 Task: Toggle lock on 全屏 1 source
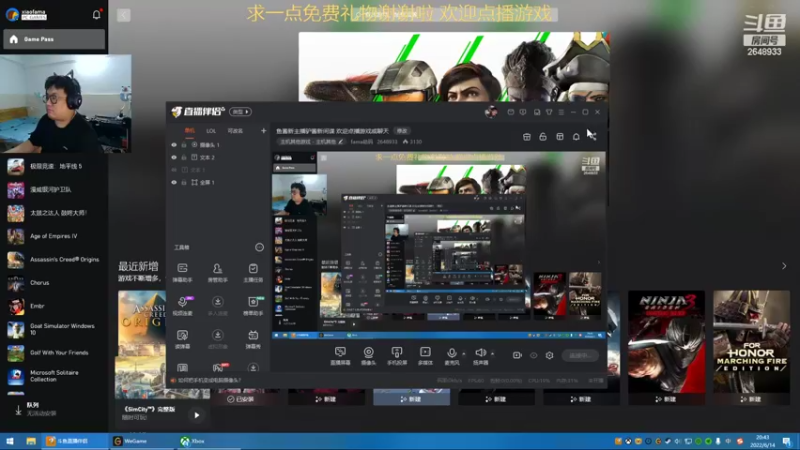coord(184,182)
